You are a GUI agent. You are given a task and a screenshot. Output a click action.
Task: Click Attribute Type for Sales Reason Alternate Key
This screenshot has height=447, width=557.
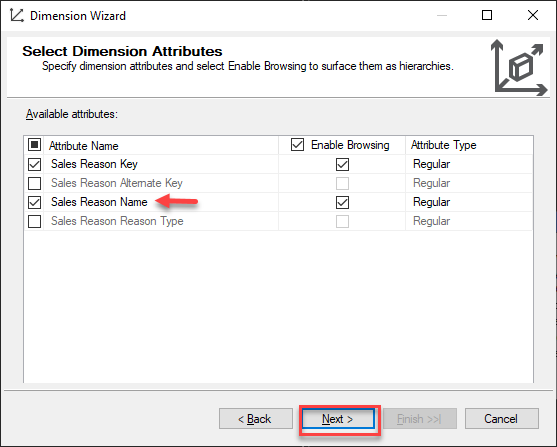tap(469, 183)
